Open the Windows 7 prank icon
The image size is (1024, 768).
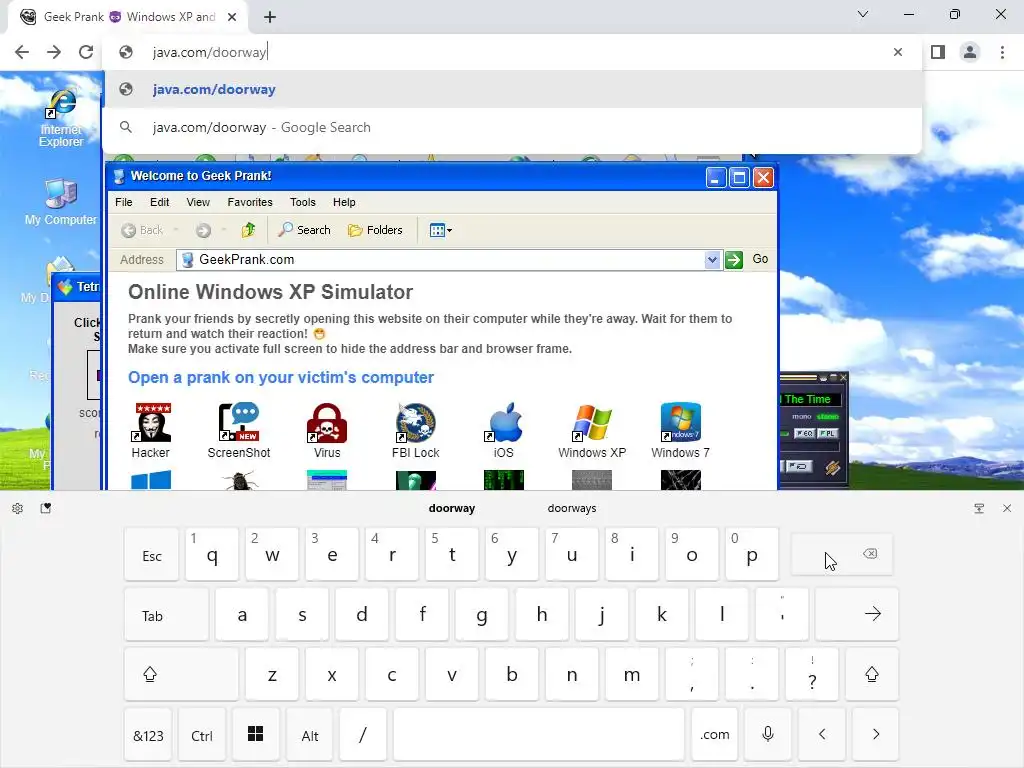(680, 430)
